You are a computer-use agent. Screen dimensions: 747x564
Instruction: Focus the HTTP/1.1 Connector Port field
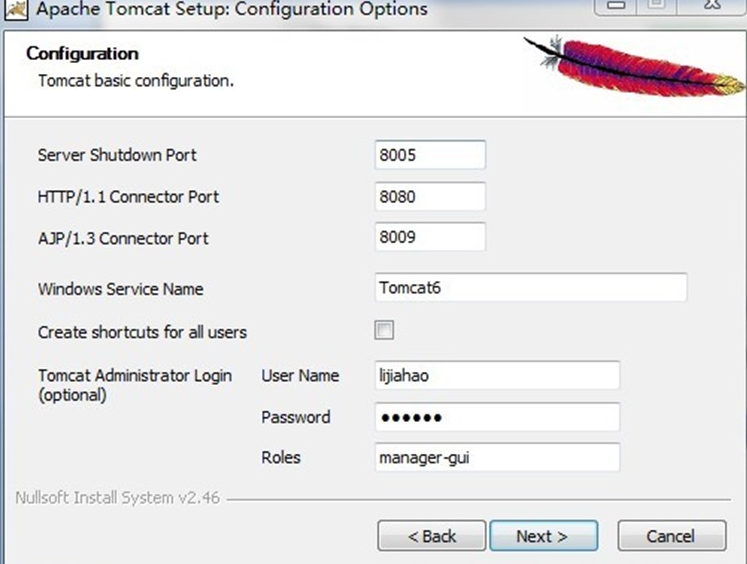(x=430, y=197)
